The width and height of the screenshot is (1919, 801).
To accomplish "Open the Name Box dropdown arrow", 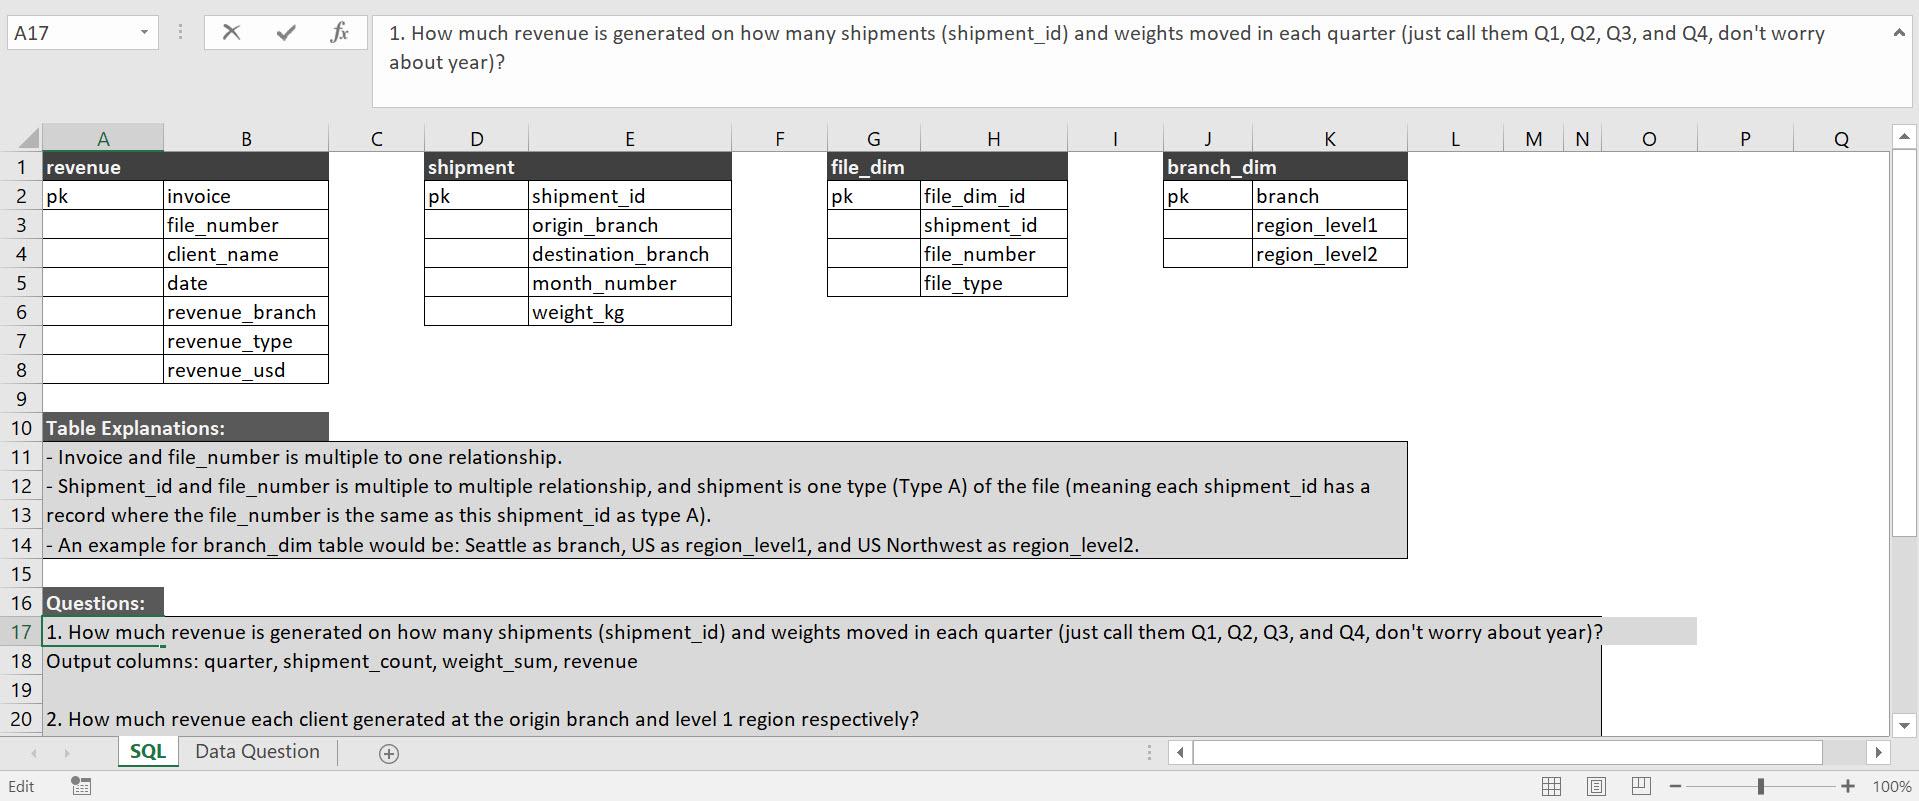I will click(143, 32).
